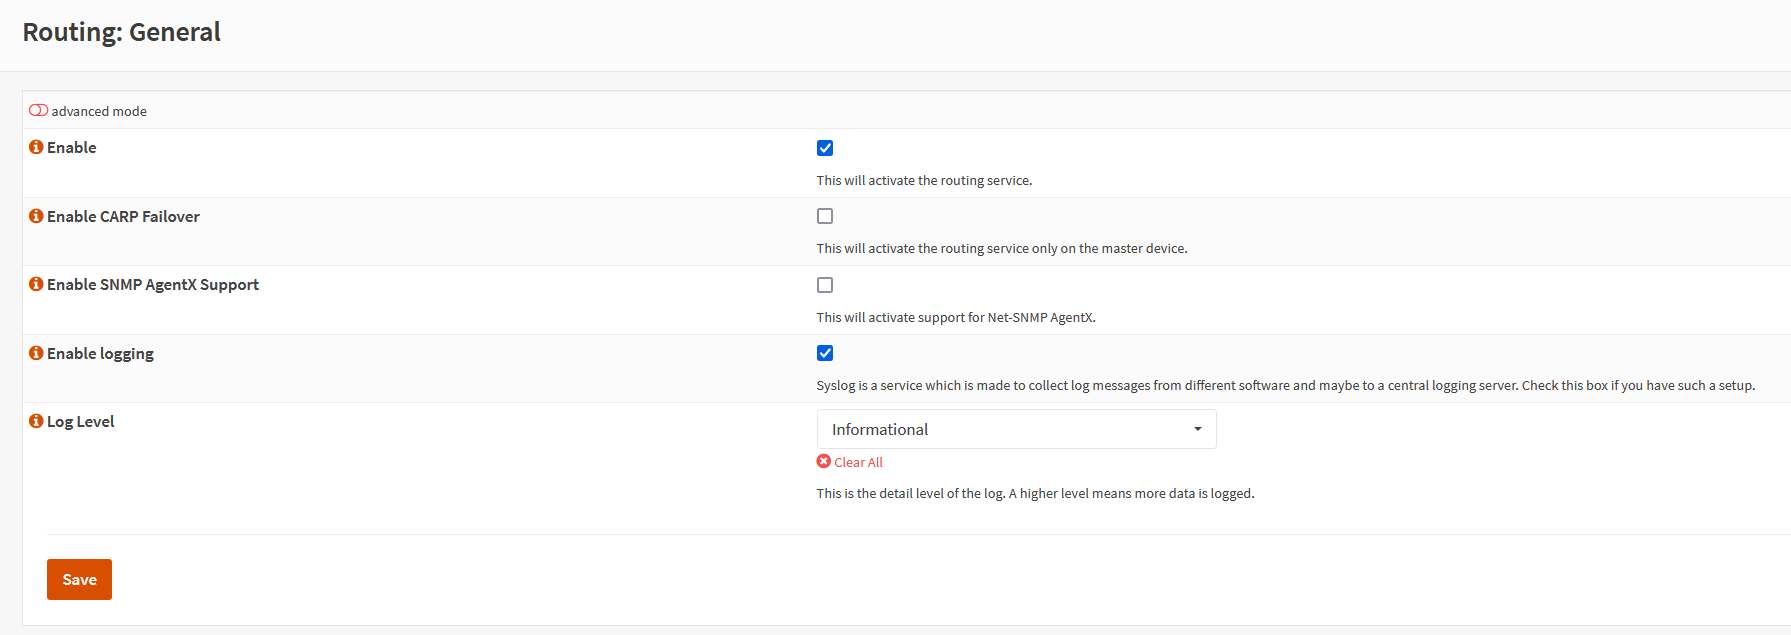Image resolution: width=1791 pixels, height=635 pixels.
Task: Click the Log Level label text
Action: (80, 422)
